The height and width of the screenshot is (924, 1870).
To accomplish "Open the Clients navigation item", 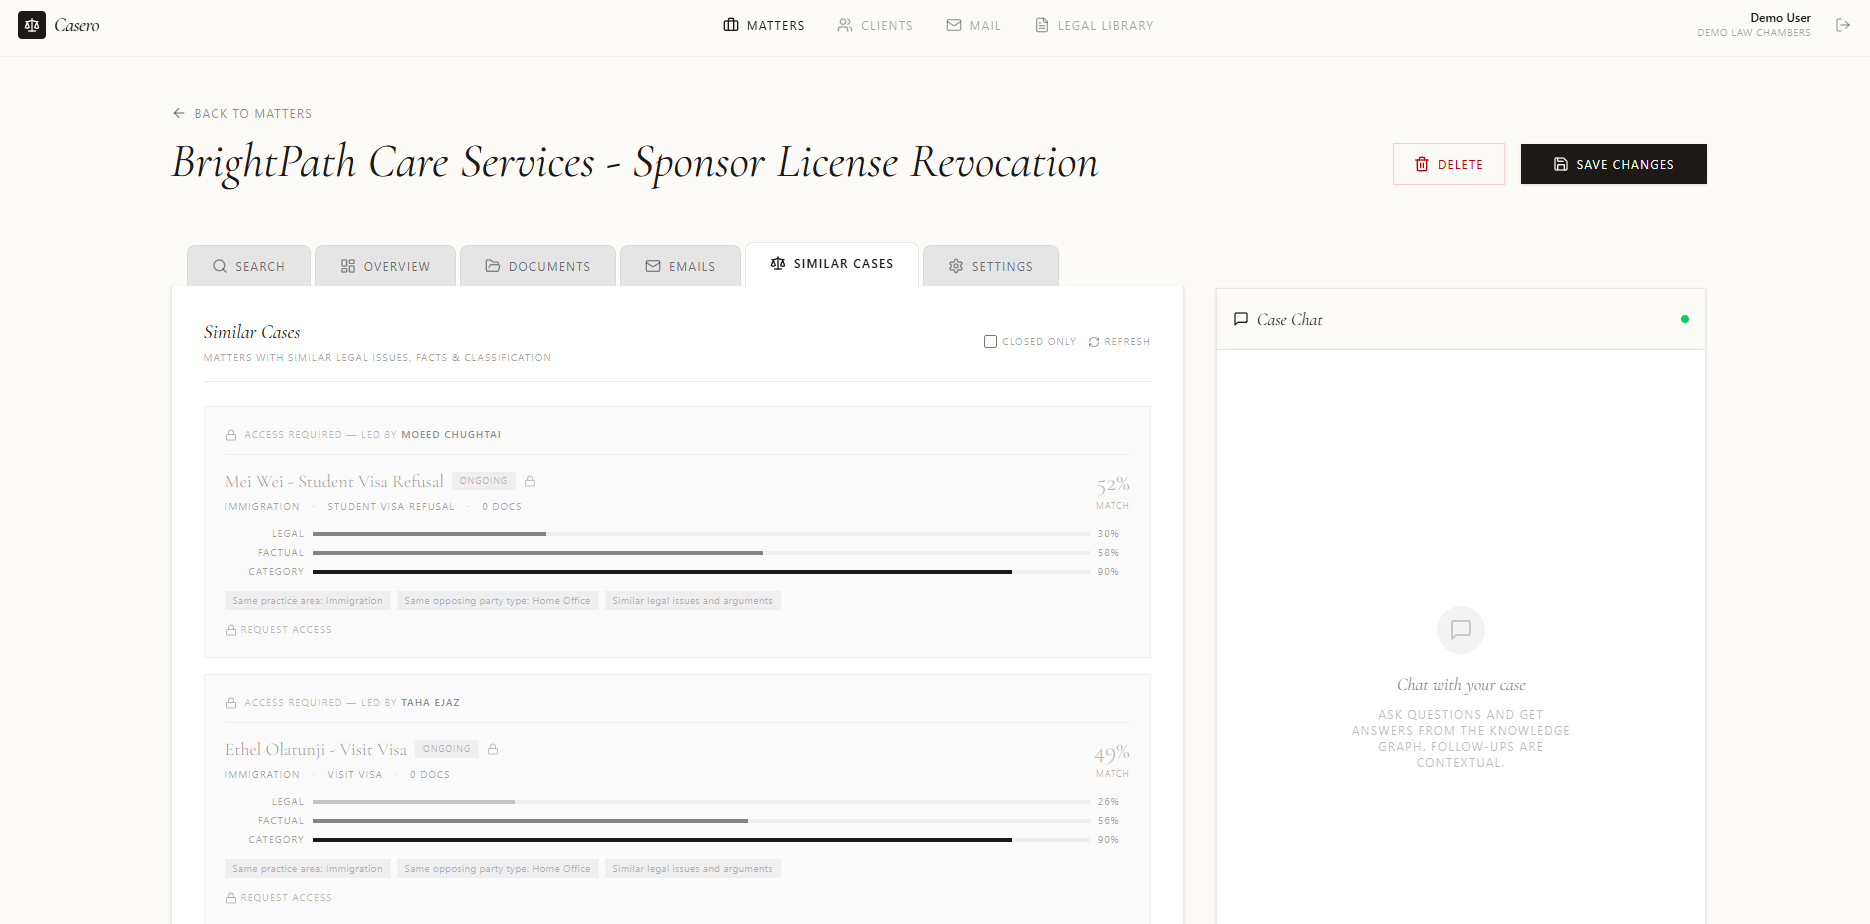I will [x=875, y=25].
